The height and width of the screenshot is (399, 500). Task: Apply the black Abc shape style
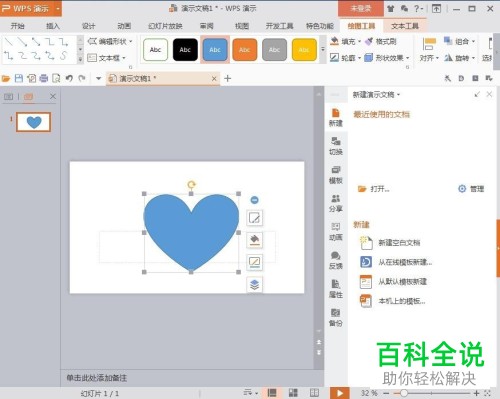[185, 50]
